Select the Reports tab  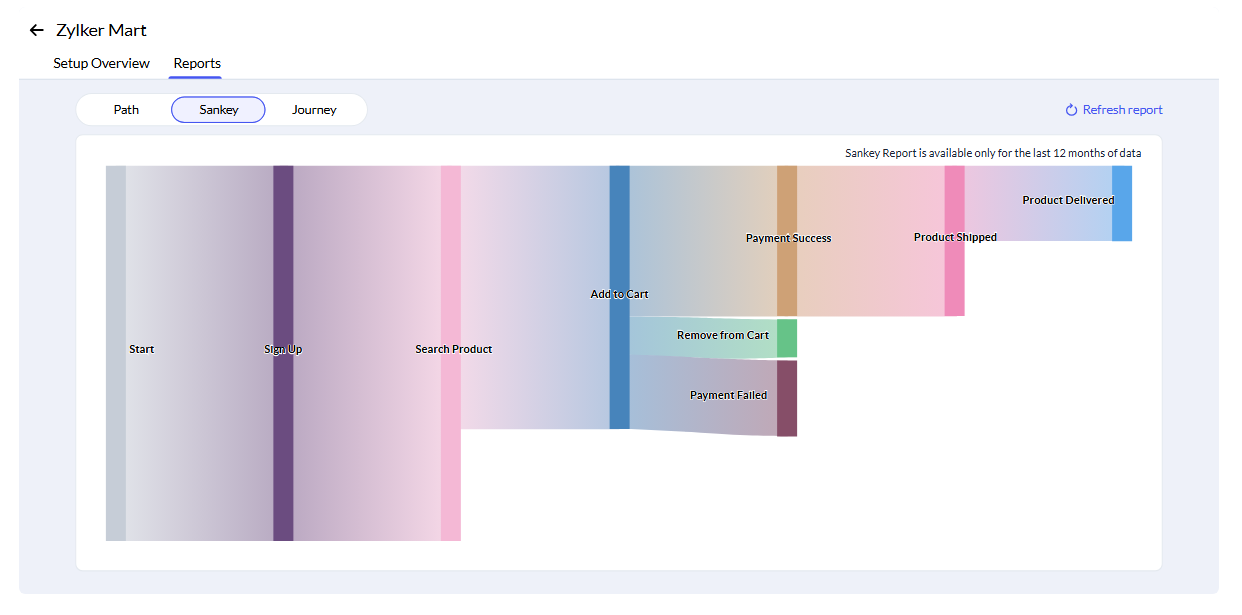pyautogui.click(x=197, y=63)
